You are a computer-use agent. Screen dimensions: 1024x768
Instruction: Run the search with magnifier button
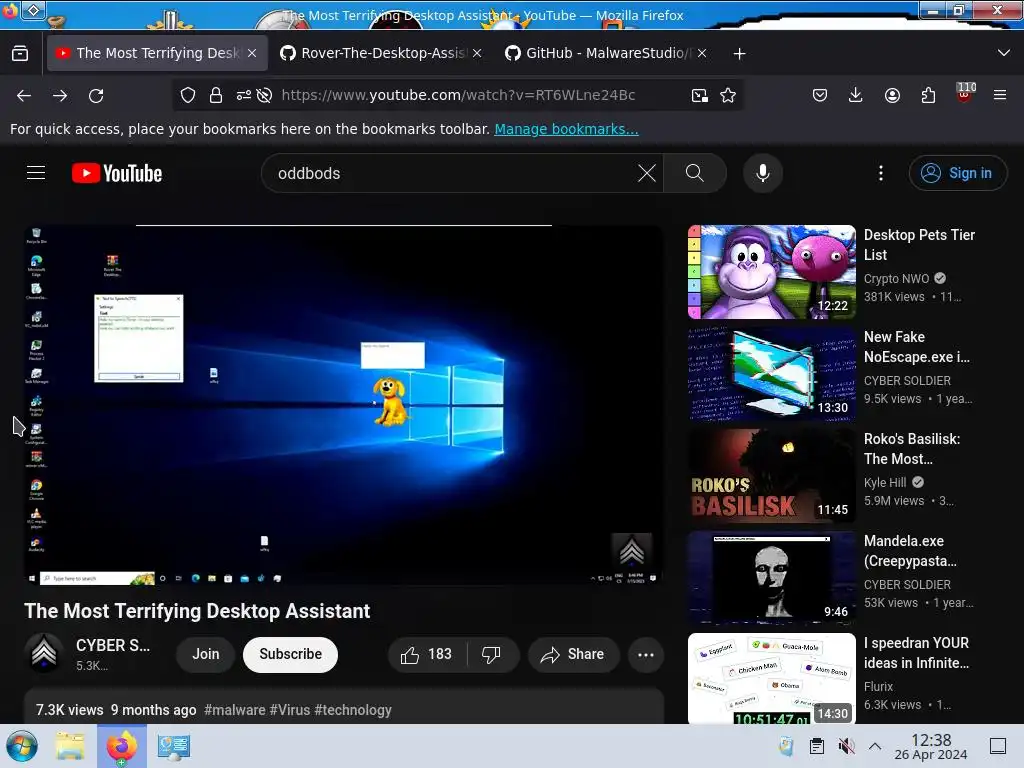[x=695, y=173]
